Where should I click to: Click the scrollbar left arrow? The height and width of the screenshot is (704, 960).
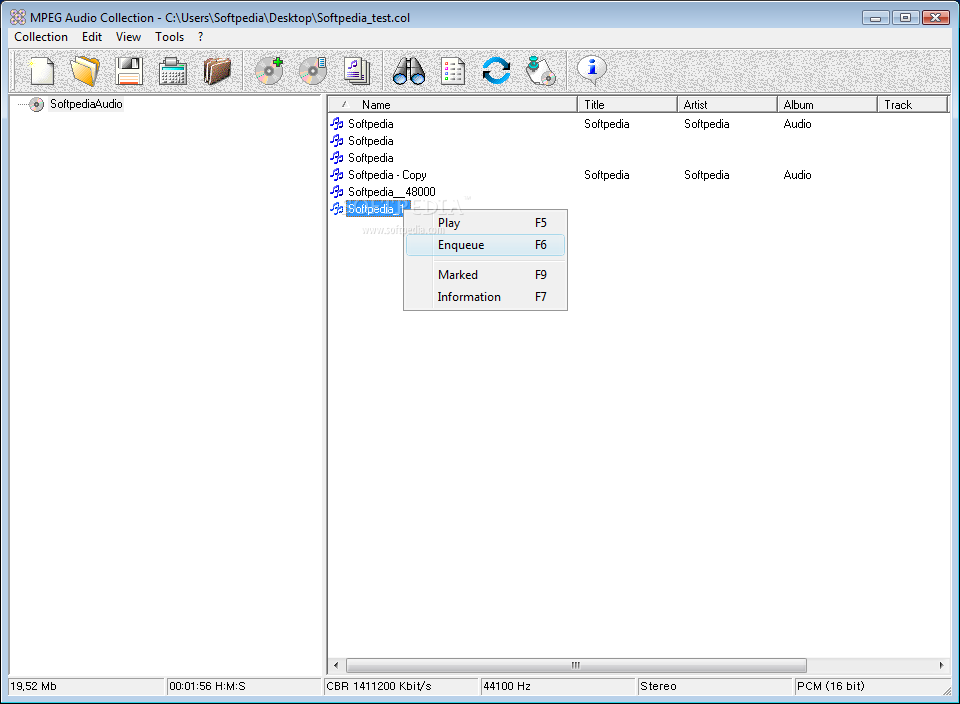coord(336,665)
